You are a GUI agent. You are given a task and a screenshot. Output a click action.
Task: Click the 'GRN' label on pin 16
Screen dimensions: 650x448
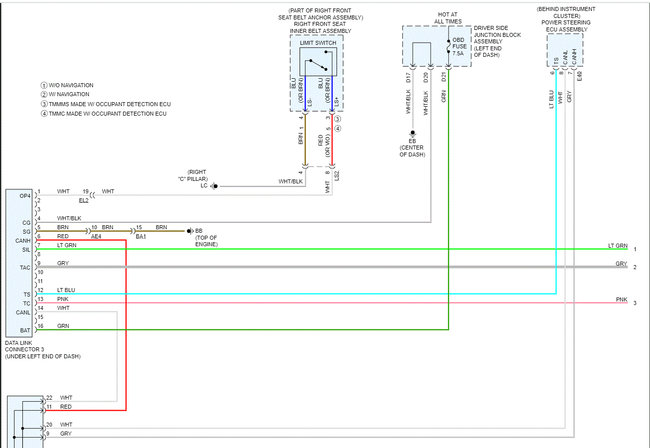pyautogui.click(x=63, y=326)
